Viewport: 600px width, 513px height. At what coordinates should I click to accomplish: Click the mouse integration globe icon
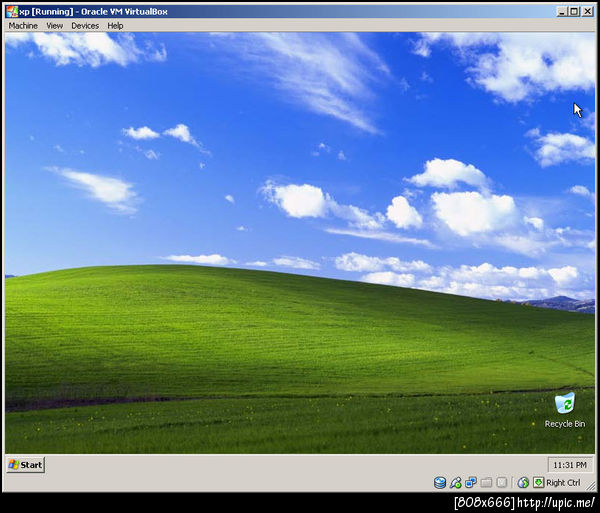(x=523, y=483)
